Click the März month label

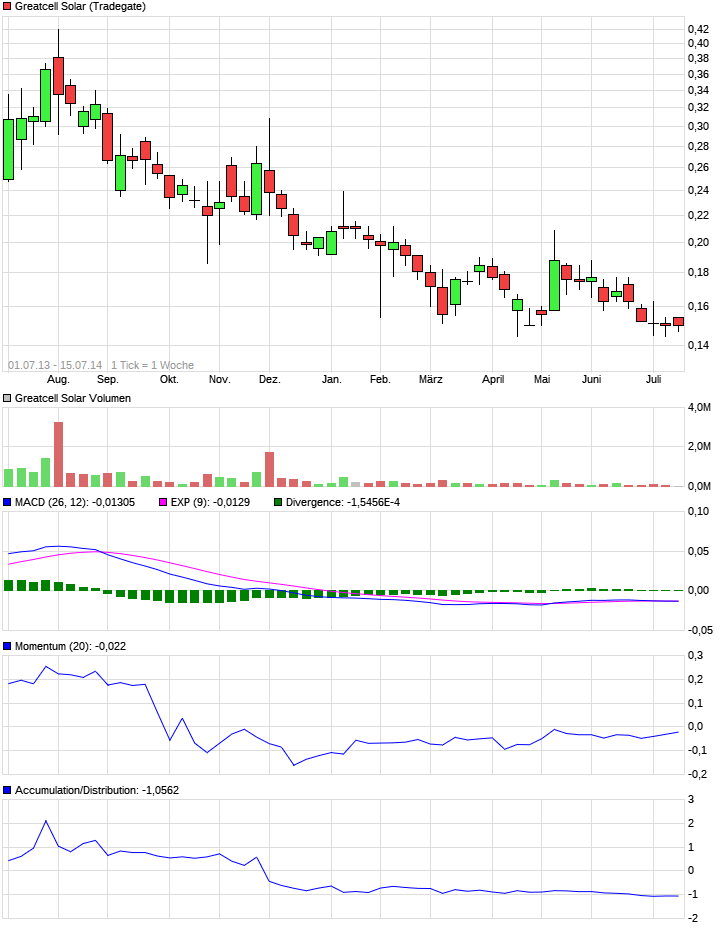(x=431, y=379)
